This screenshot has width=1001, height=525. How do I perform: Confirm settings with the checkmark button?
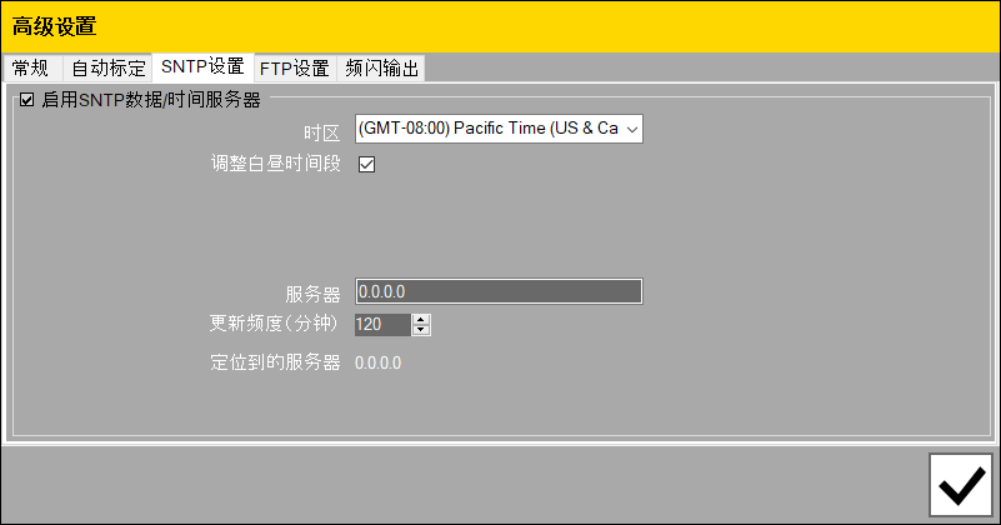[x=960, y=485]
